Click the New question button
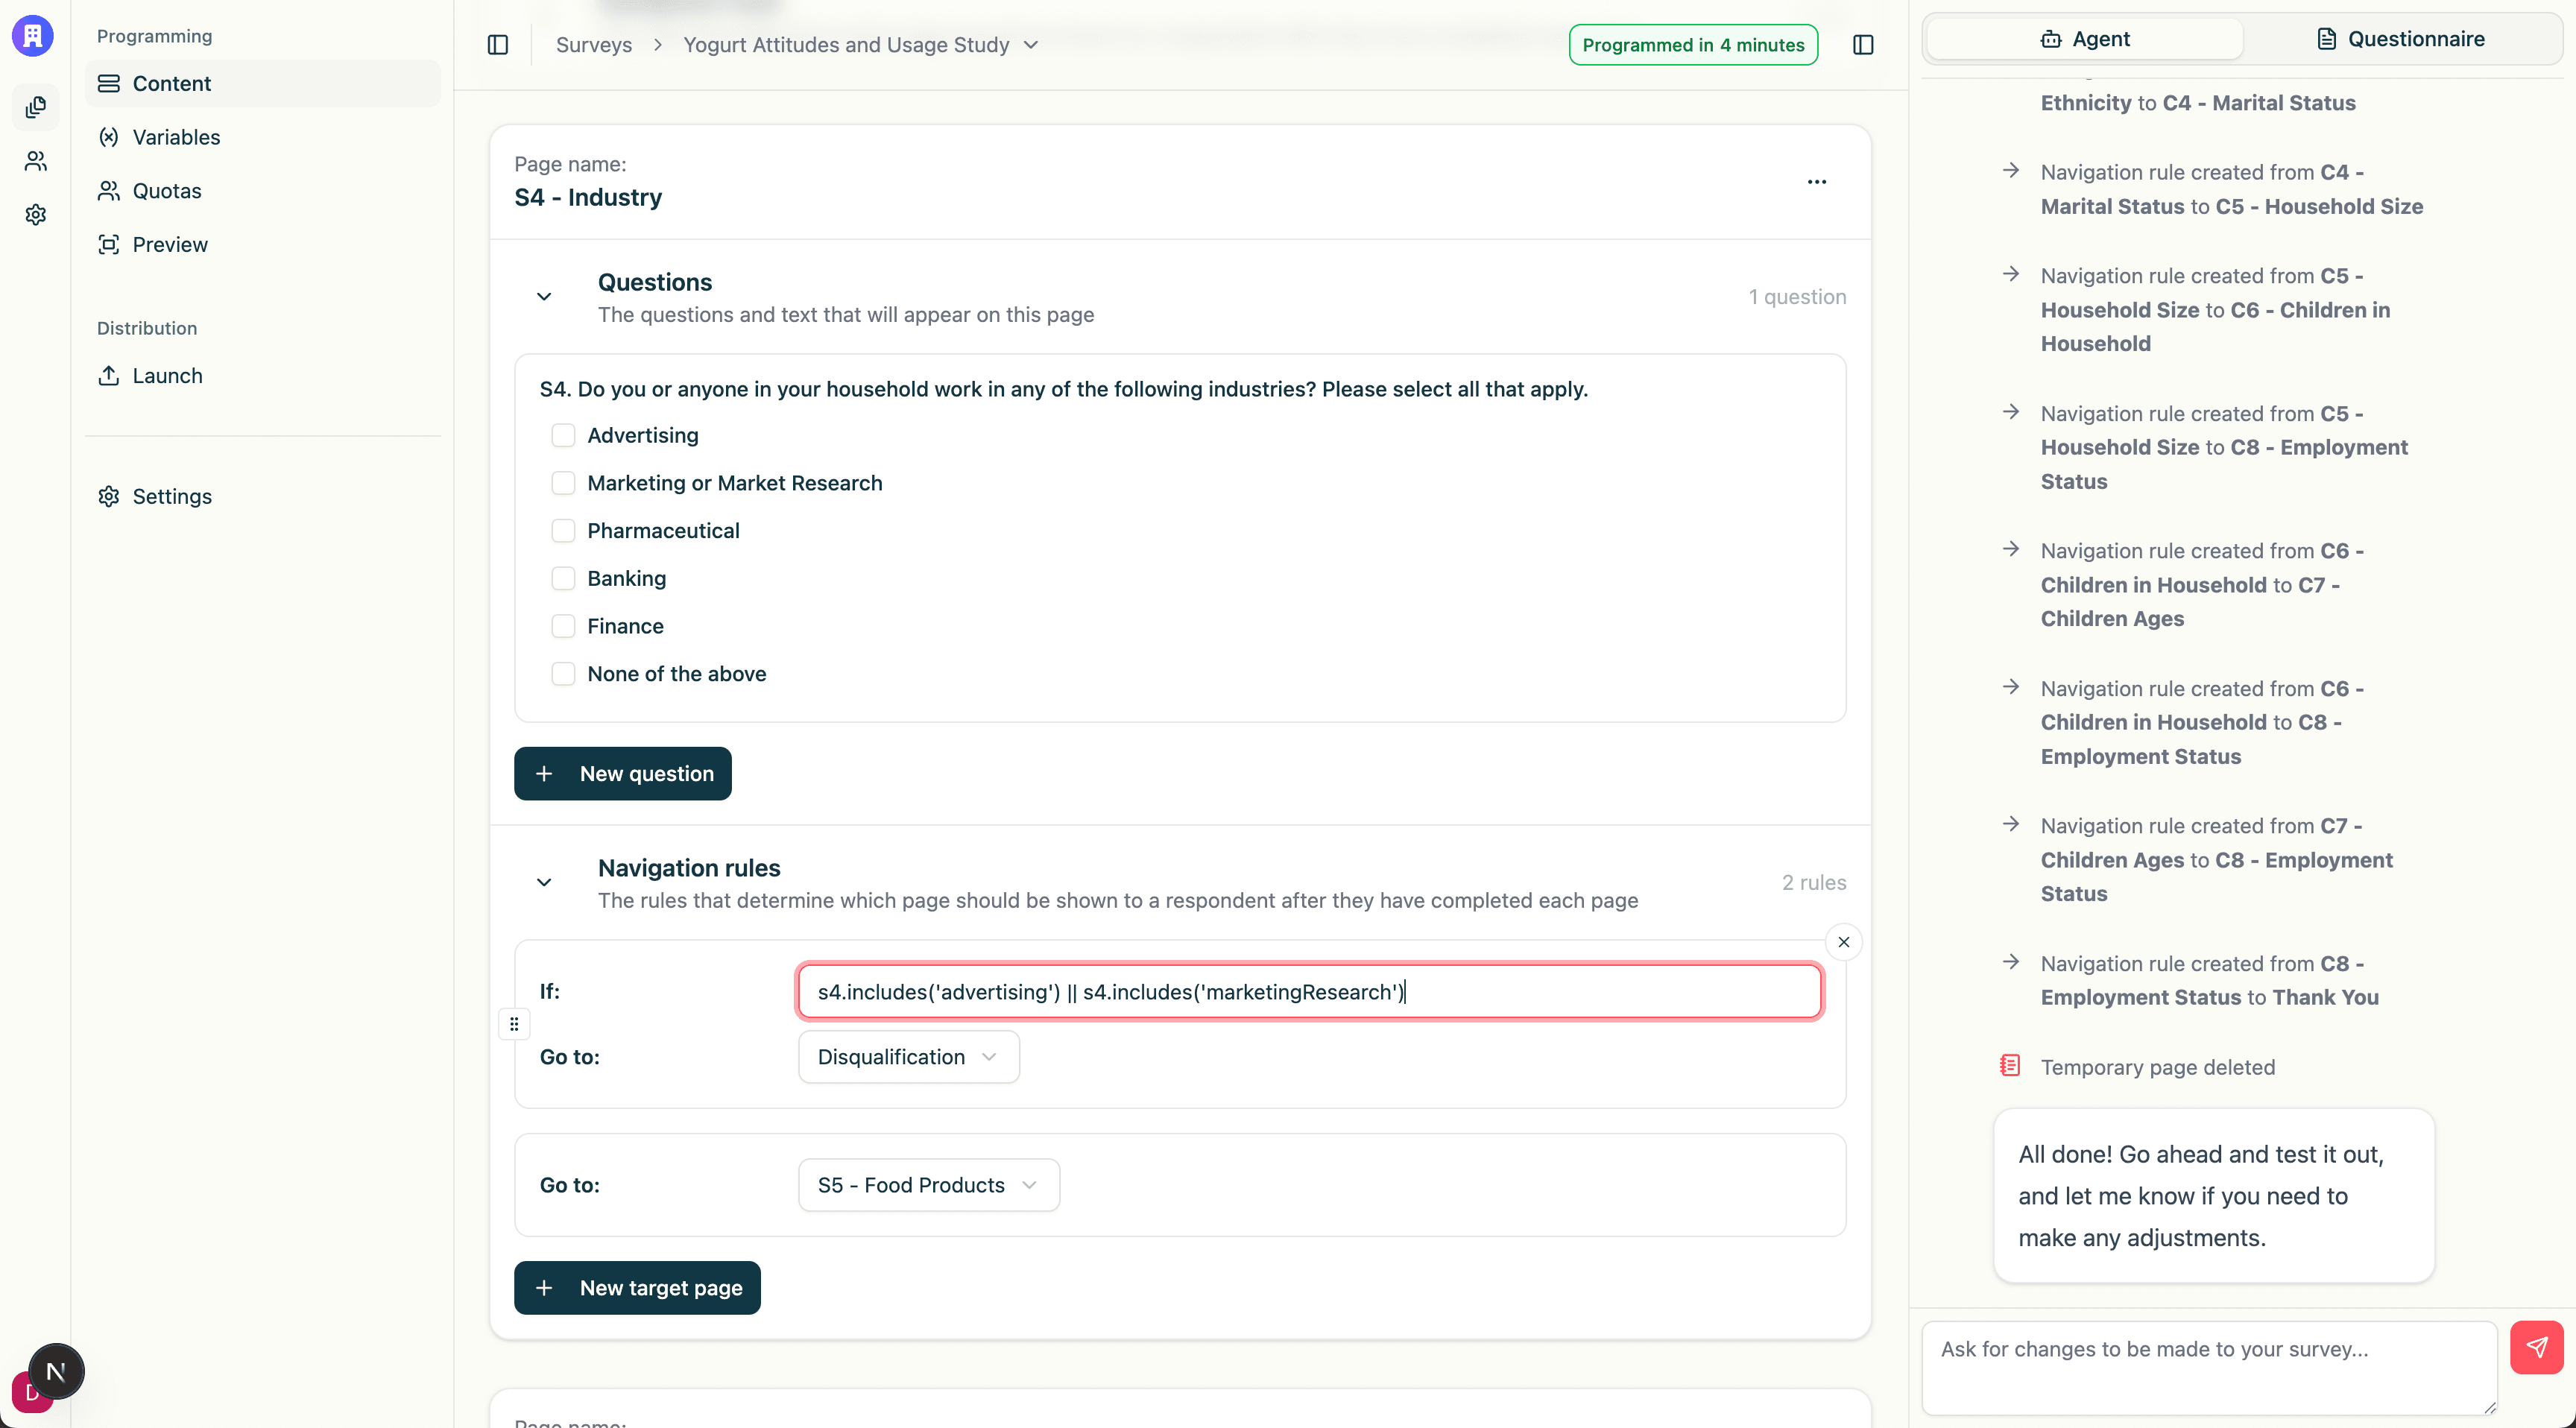The width and height of the screenshot is (2576, 1428). click(x=622, y=774)
